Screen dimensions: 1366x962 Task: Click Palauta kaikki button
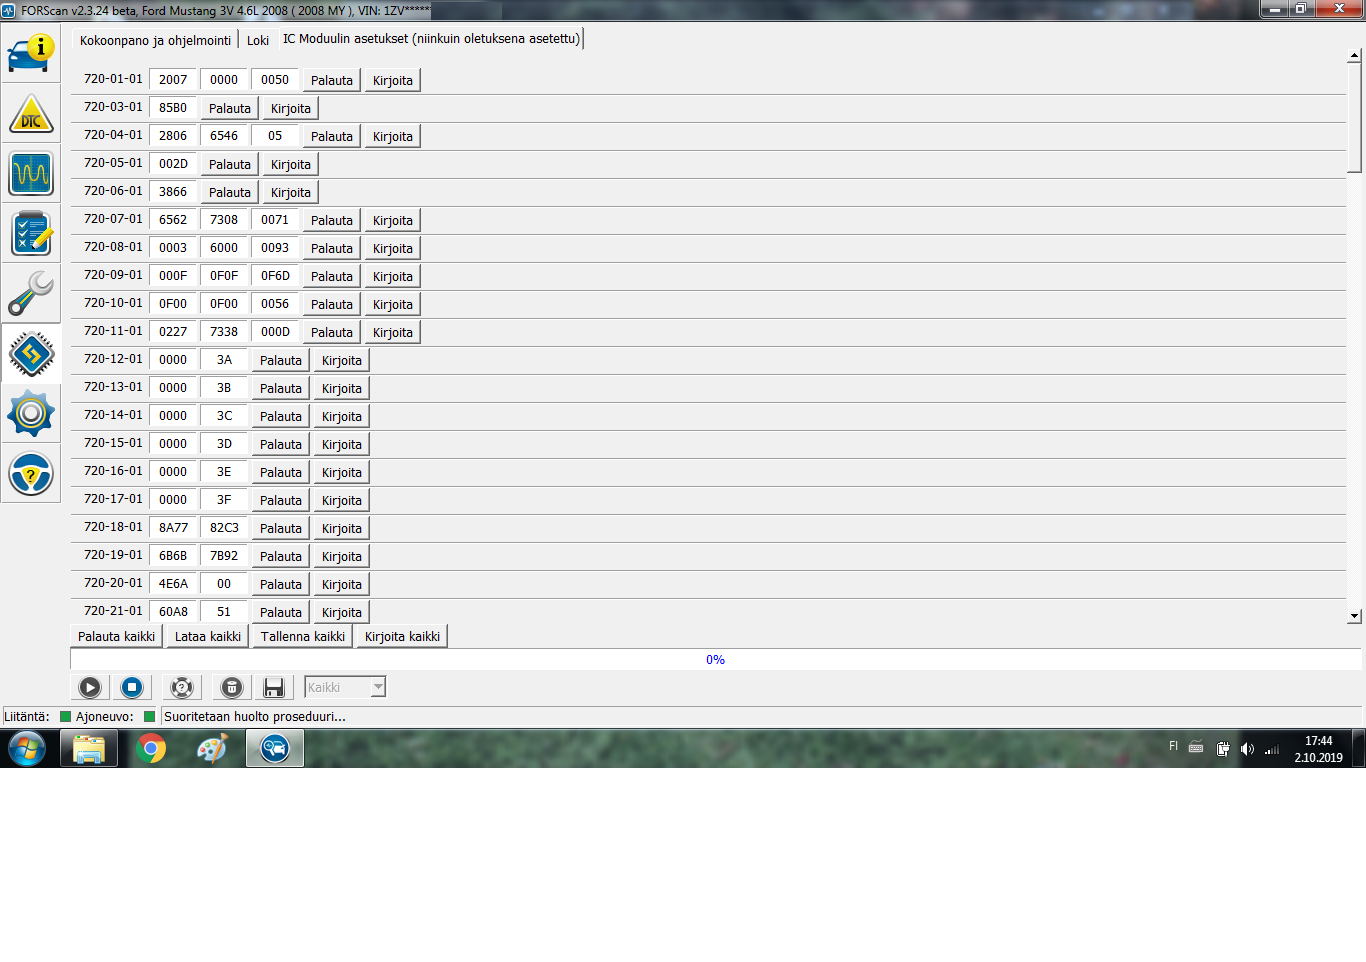tap(116, 637)
